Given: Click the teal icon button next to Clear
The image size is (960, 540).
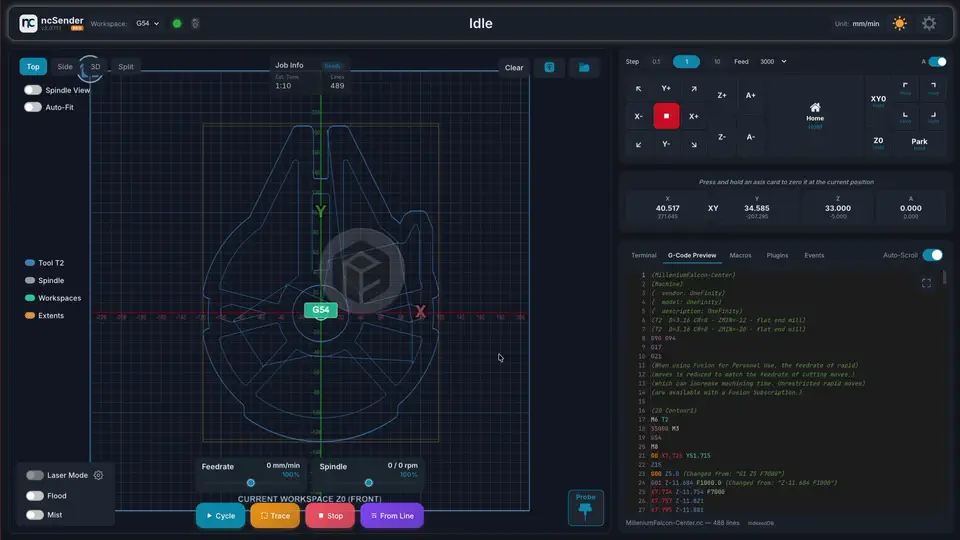Looking at the screenshot, I should [x=549, y=67].
